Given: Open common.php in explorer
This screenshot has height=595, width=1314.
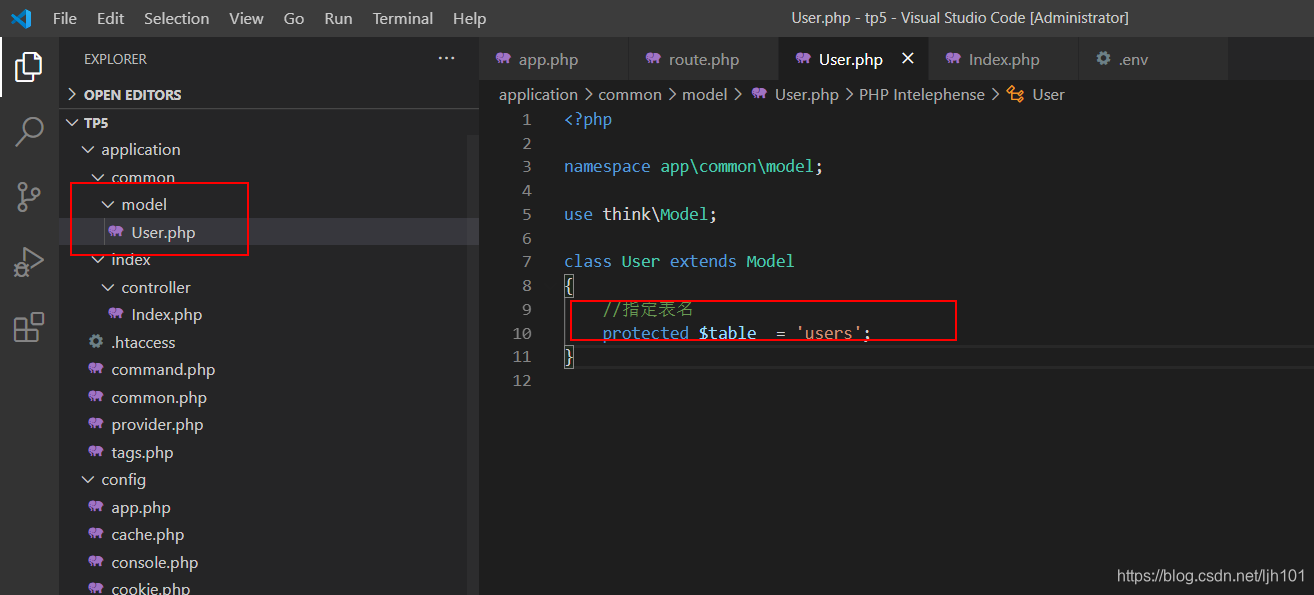Looking at the screenshot, I should coord(269,397).
